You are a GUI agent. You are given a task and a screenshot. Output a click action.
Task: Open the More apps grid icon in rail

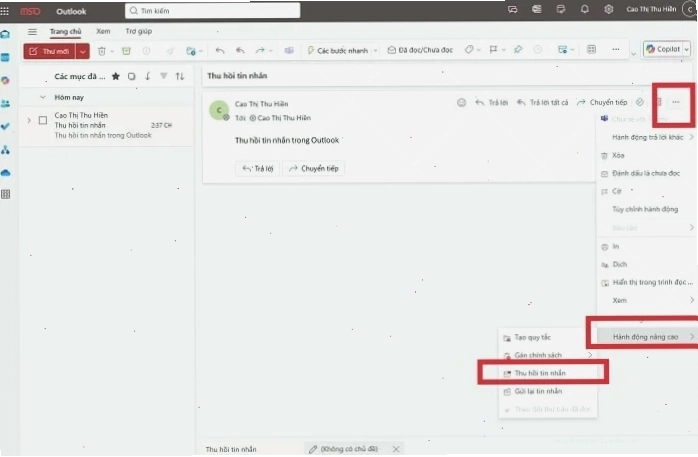5,194
